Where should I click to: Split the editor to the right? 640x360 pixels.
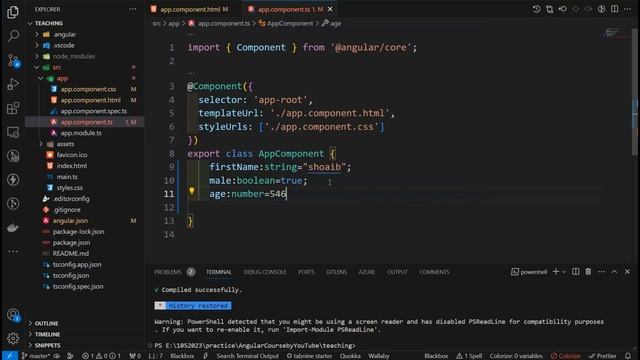[615, 9]
